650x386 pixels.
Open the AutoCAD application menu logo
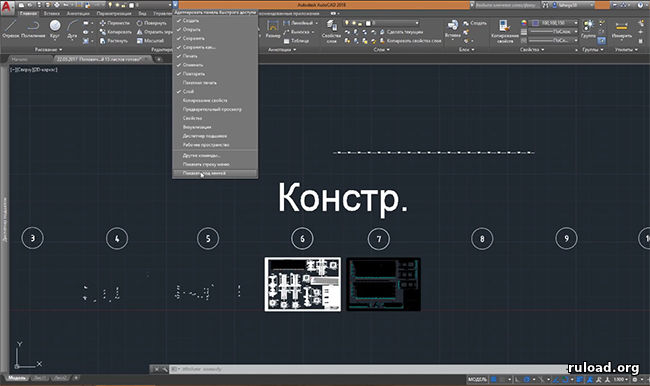7,7
